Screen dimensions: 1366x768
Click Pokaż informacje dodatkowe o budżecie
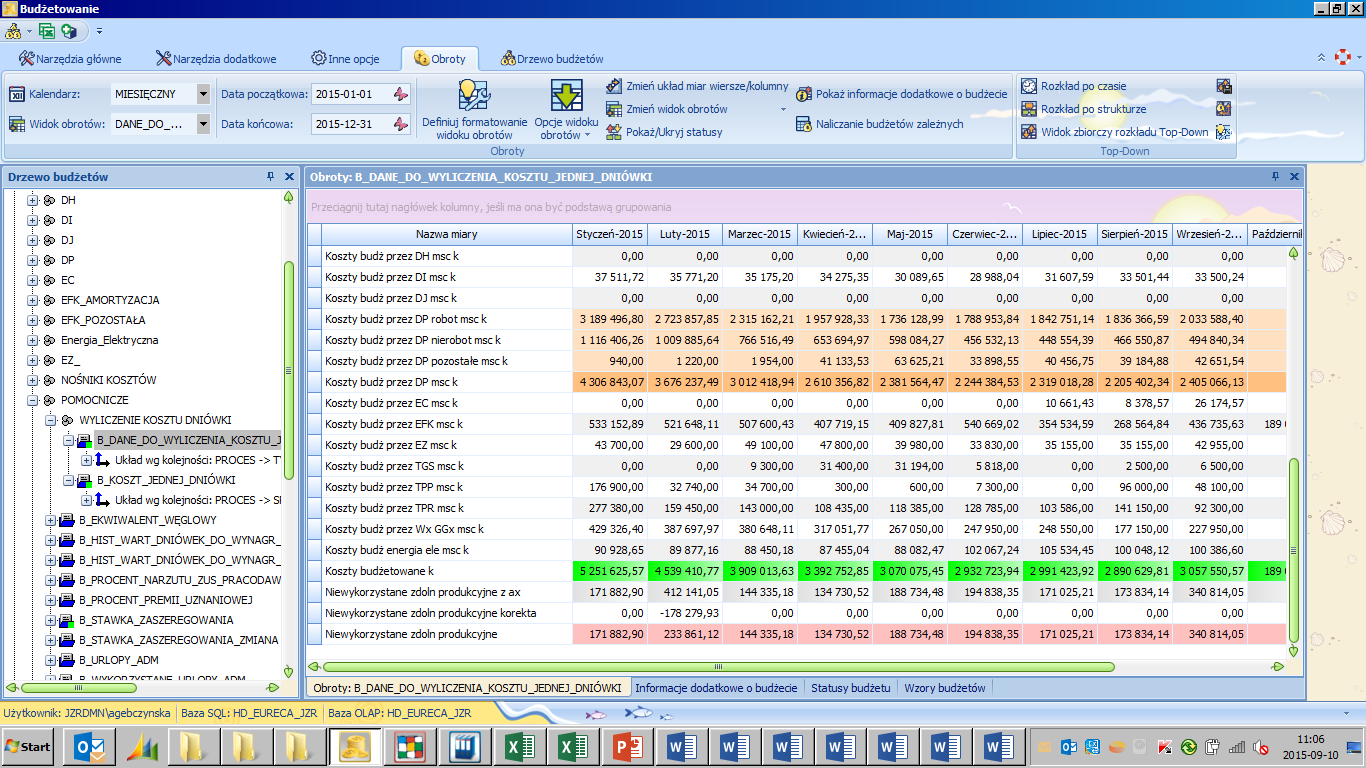pyautogui.click(x=902, y=94)
